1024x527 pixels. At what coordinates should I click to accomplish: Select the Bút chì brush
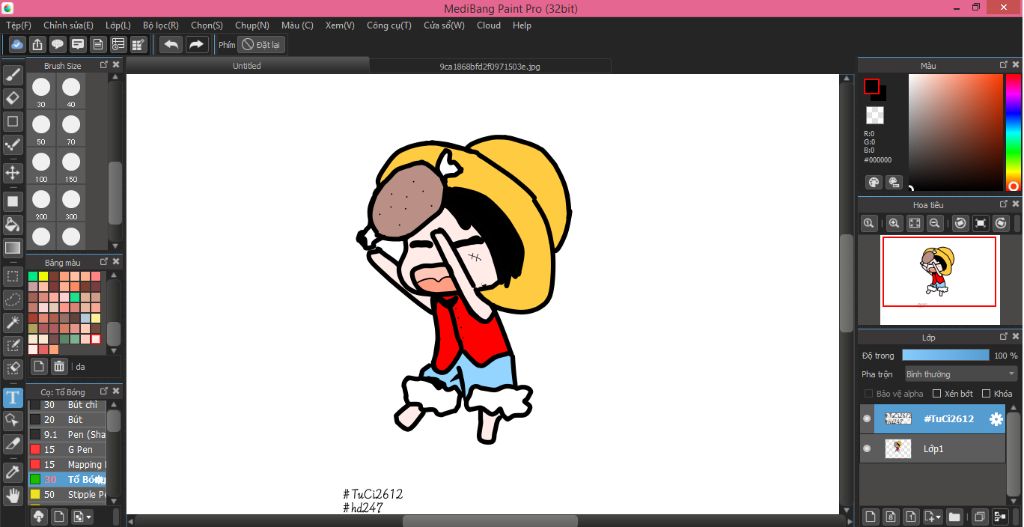pyautogui.click(x=67, y=404)
